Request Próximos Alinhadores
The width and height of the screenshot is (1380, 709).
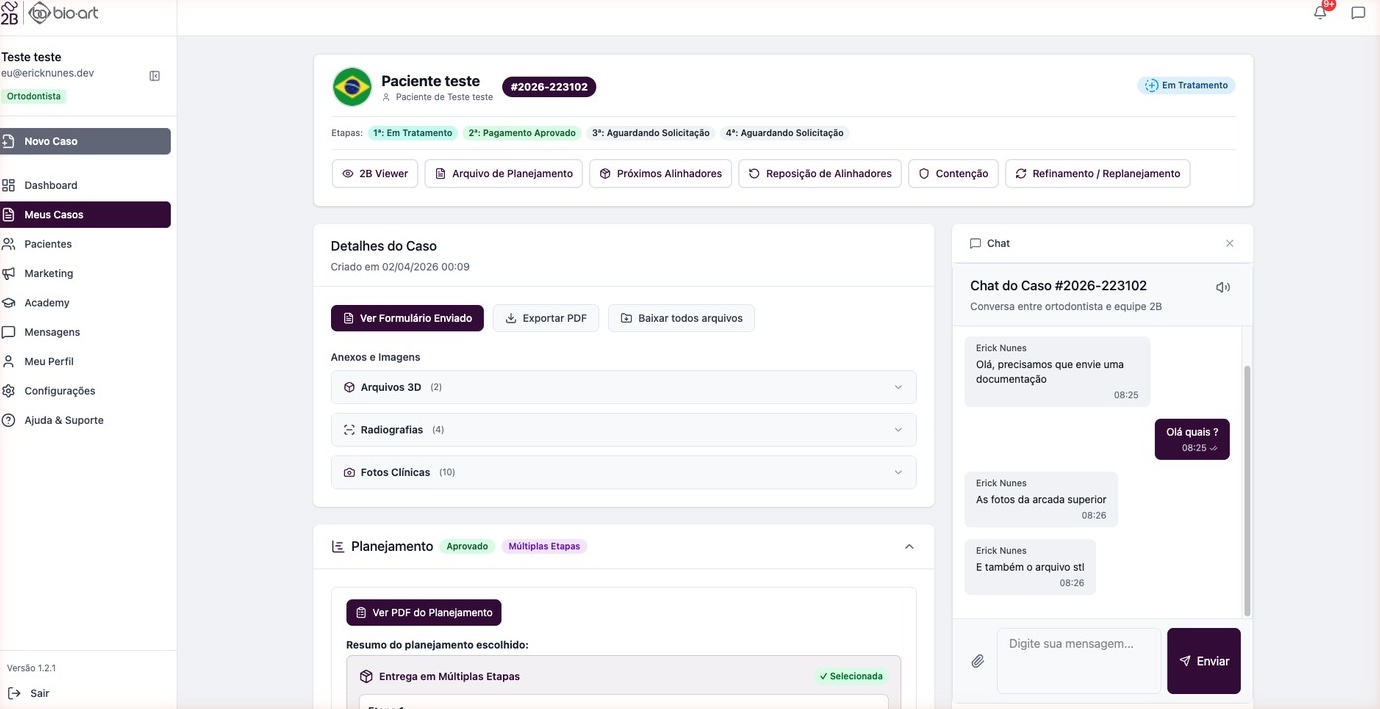click(x=661, y=174)
